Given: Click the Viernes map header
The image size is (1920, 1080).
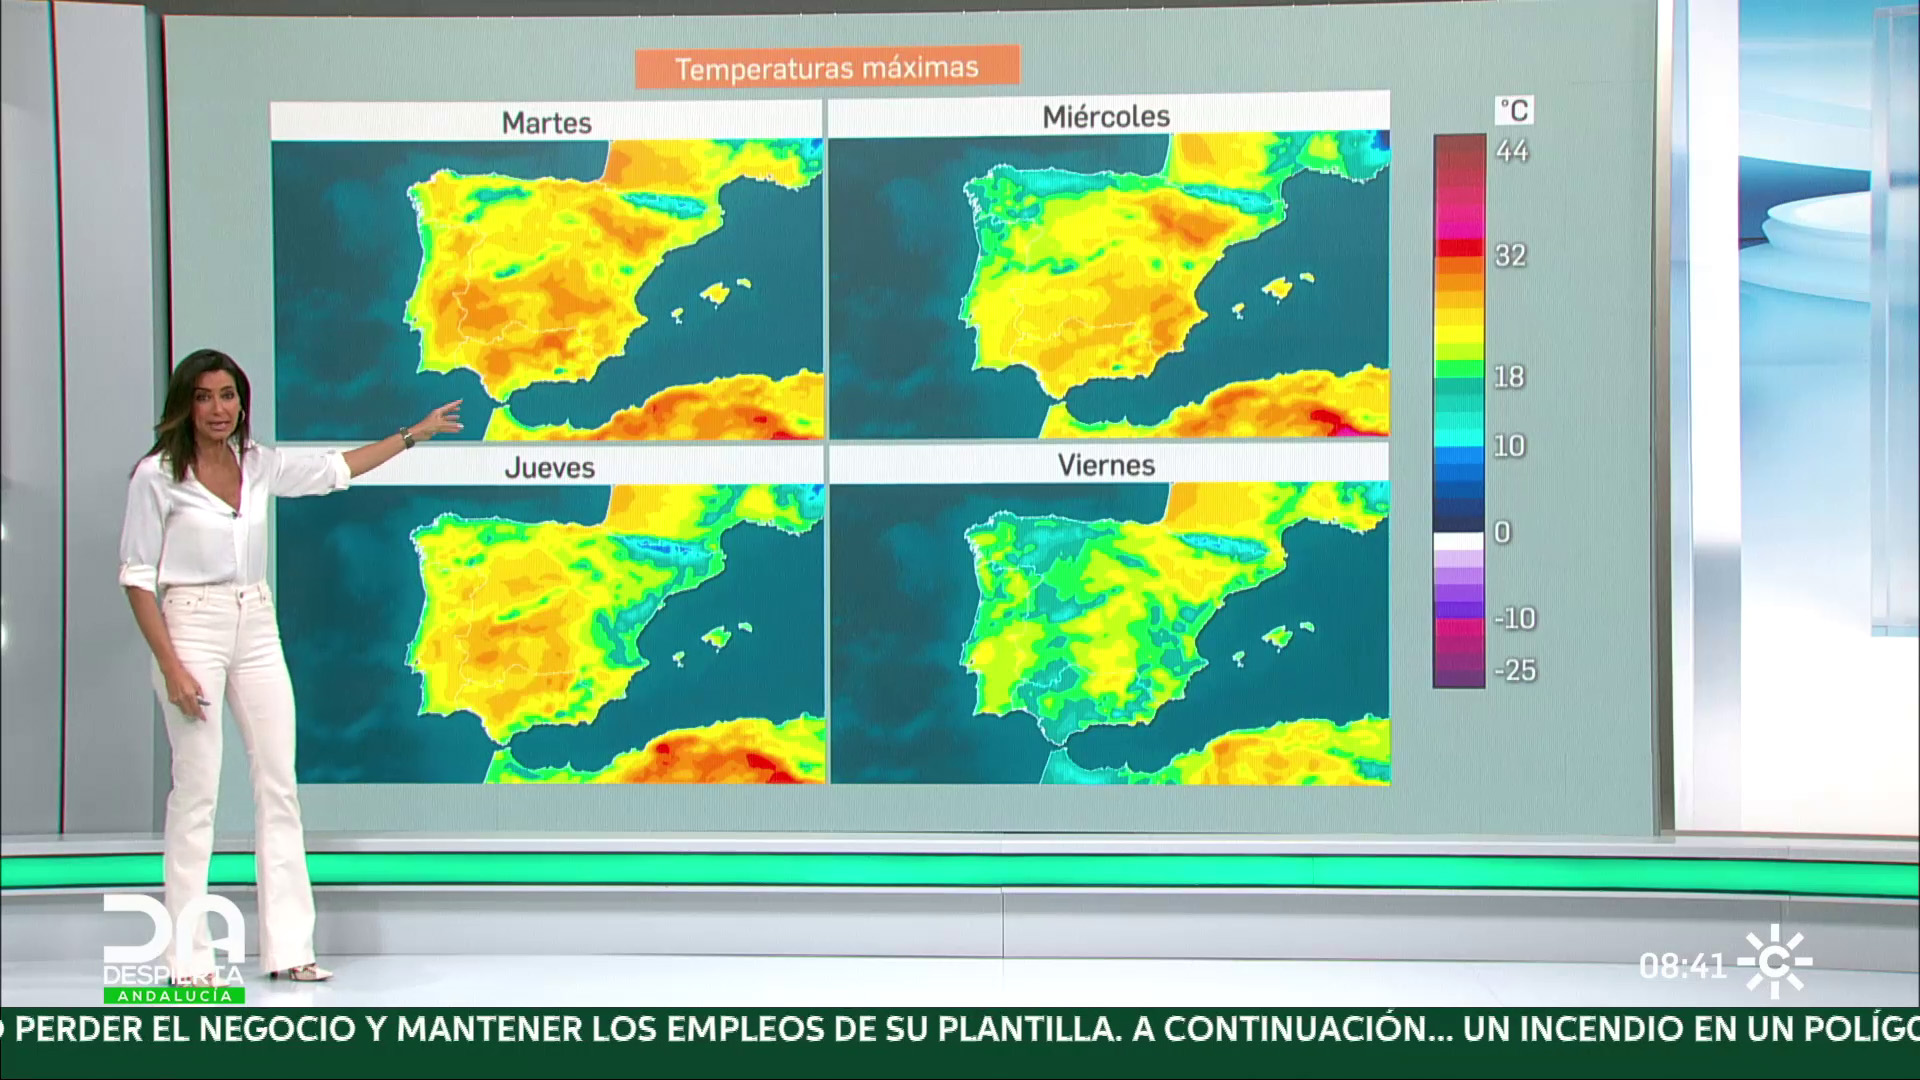Looking at the screenshot, I should [1106, 465].
